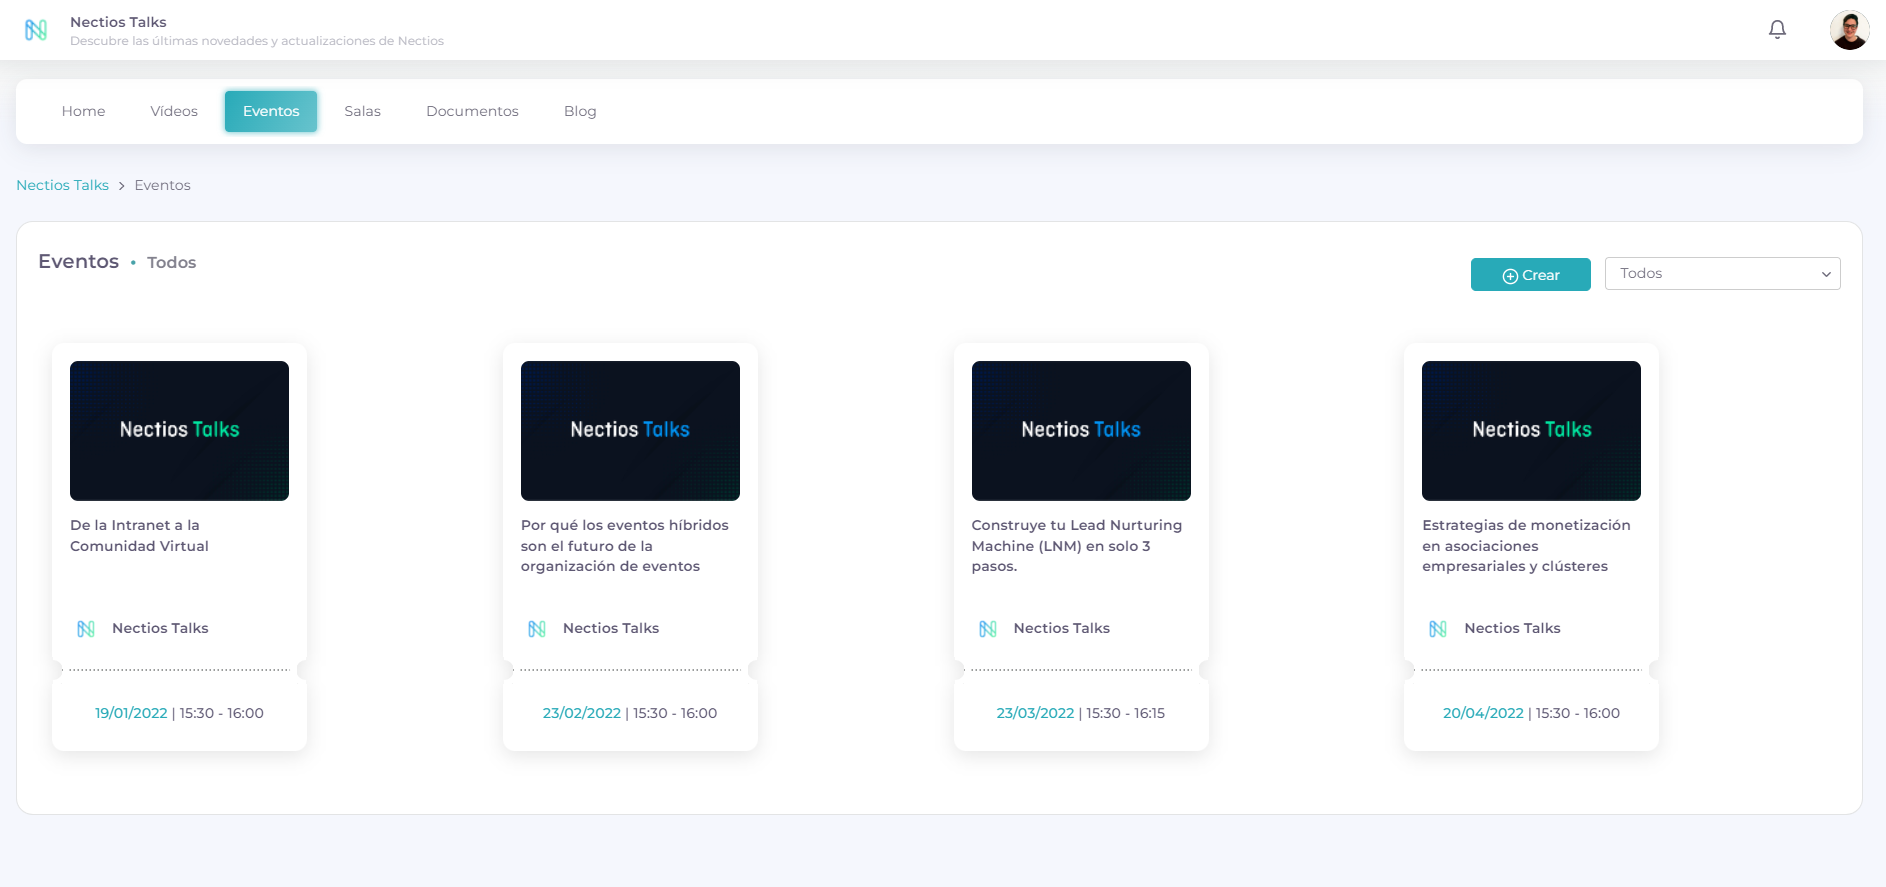Click Nectios icon on Intranet event card
Viewport: 1886px width, 887px height.
tap(86, 629)
